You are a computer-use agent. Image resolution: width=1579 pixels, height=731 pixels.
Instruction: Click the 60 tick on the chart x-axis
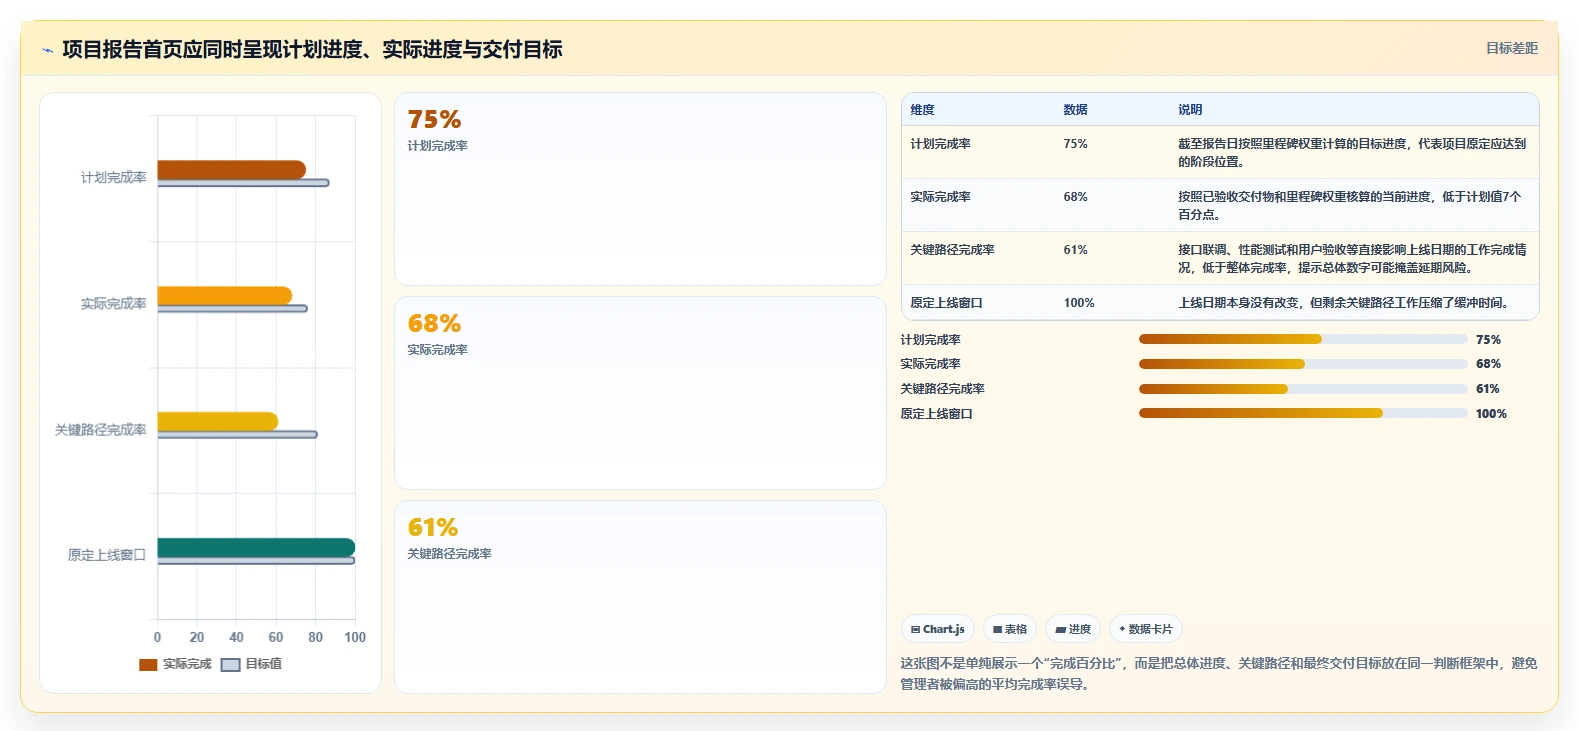pos(276,637)
